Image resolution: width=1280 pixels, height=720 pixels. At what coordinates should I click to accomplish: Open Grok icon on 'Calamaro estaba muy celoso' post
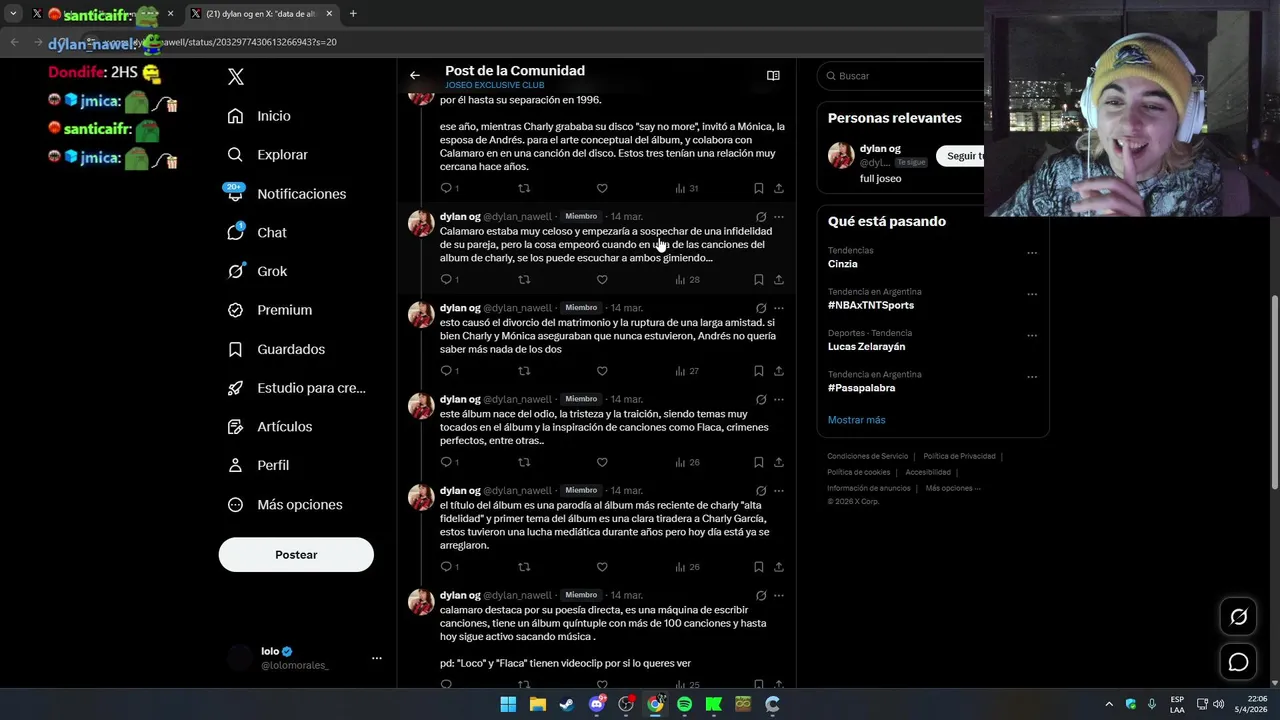point(761,217)
